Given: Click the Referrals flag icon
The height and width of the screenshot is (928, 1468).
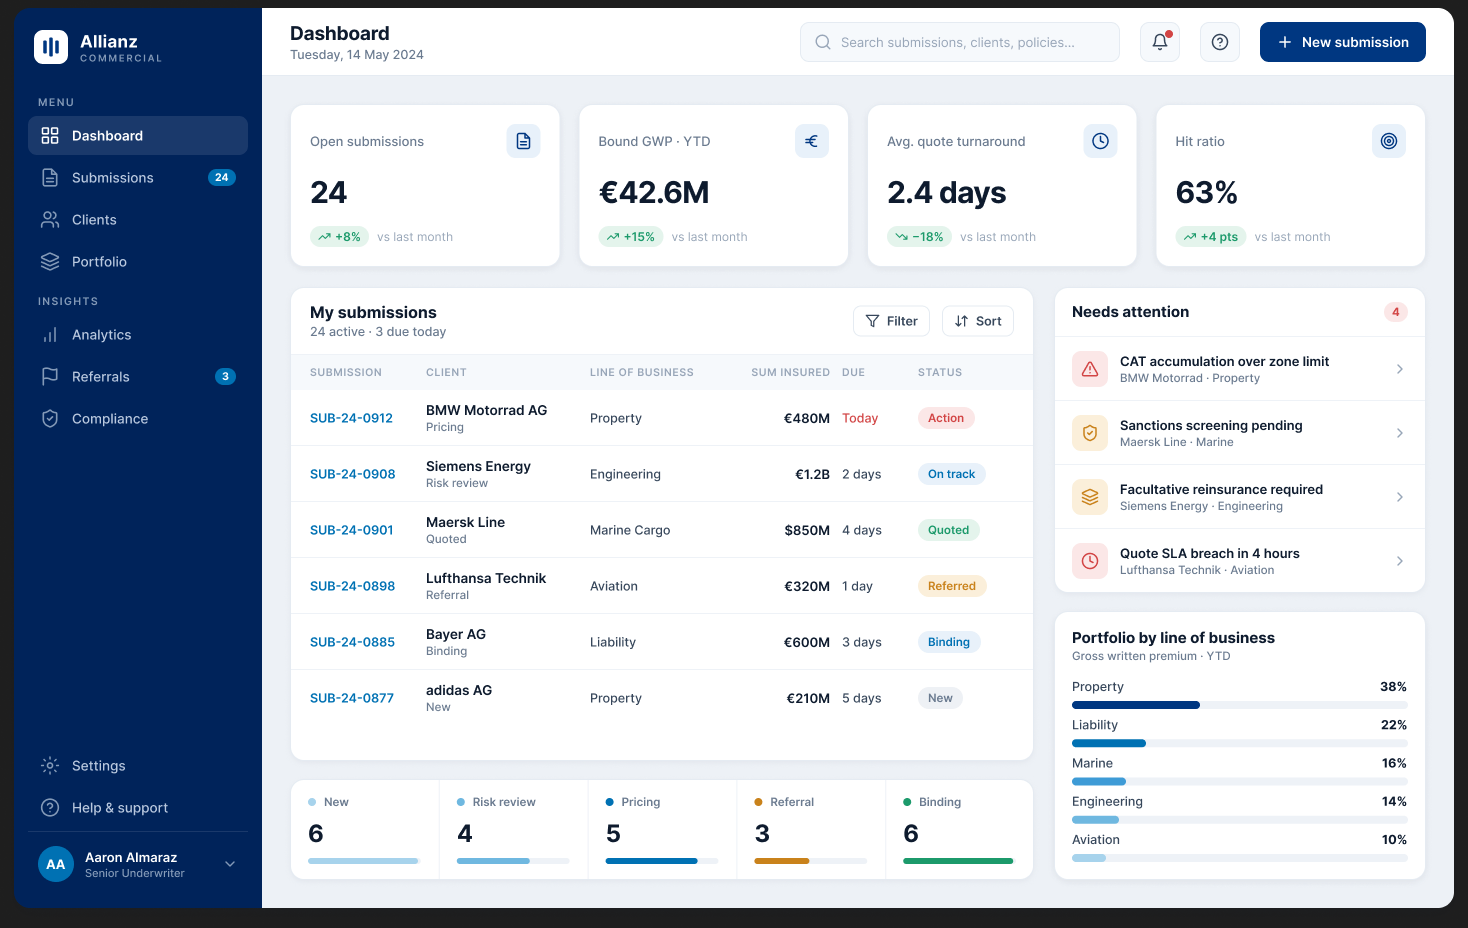Looking at the screenshot, I should point(50,377).
